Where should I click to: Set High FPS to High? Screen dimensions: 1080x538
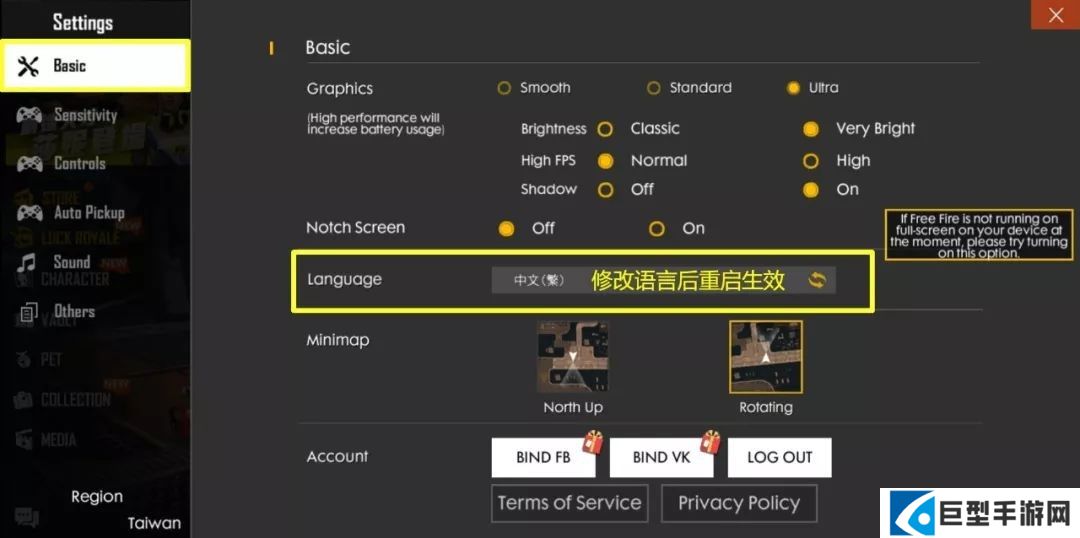(812, 161)
